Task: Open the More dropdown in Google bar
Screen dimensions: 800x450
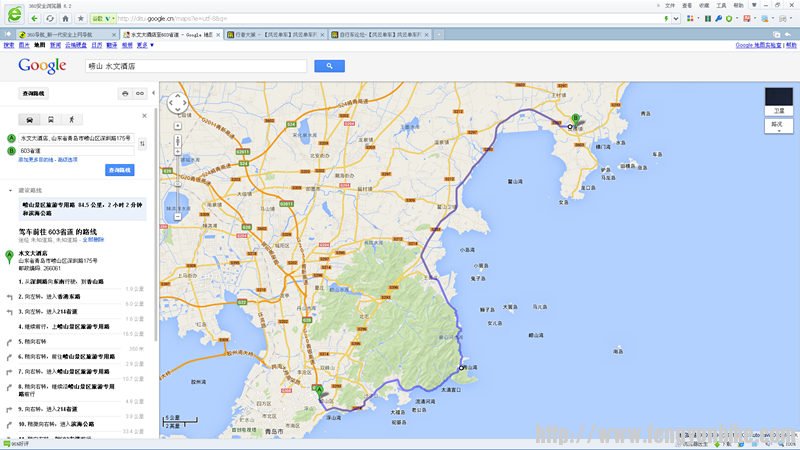Action: coord(146,45)
